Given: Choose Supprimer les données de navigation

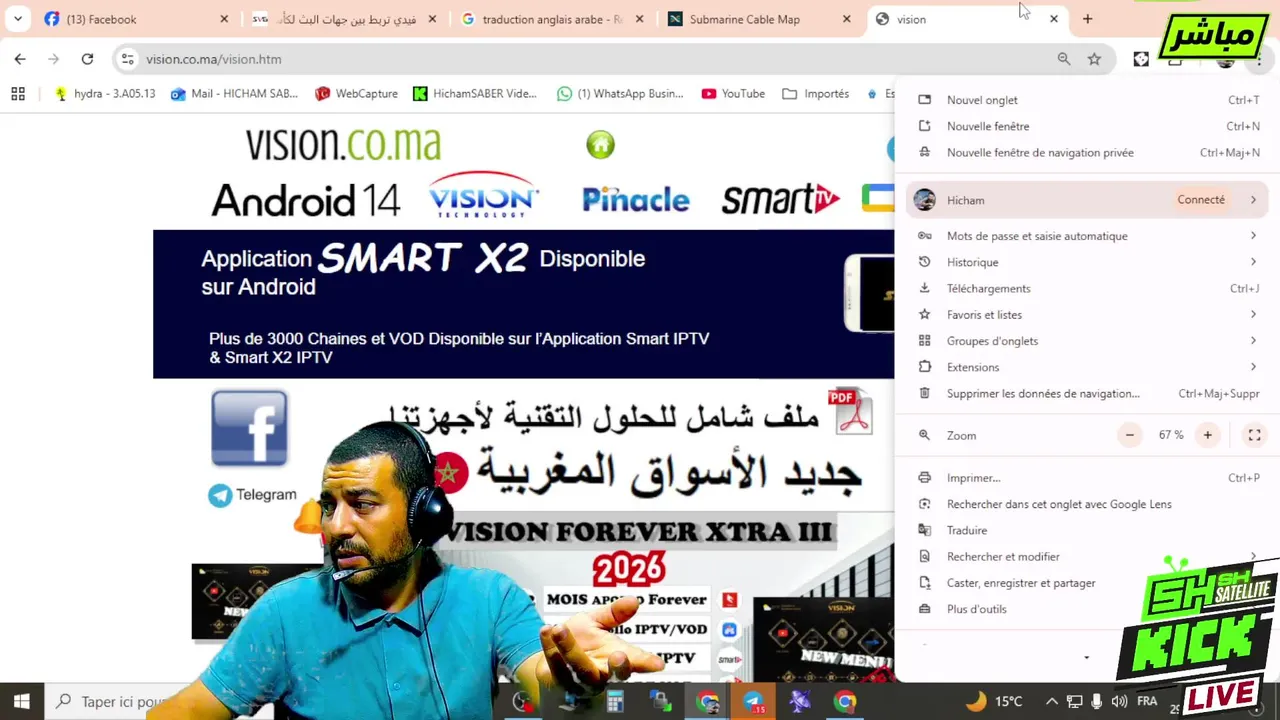Looking at the screenshot, I should (x=1087, y=394).
